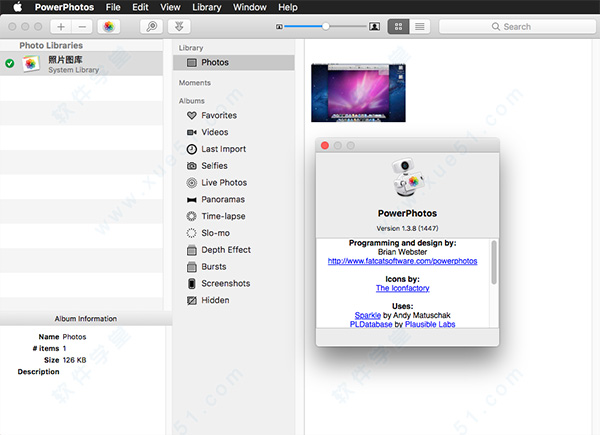This screenshot has height=435, width=600.
Task: Open the Depth Effect album icon
Action: (x=192, y=250)
